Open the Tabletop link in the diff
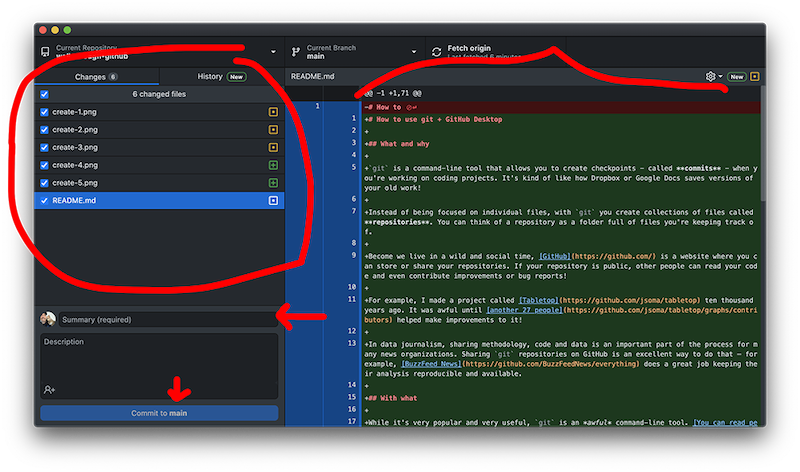 click(538, 300)
